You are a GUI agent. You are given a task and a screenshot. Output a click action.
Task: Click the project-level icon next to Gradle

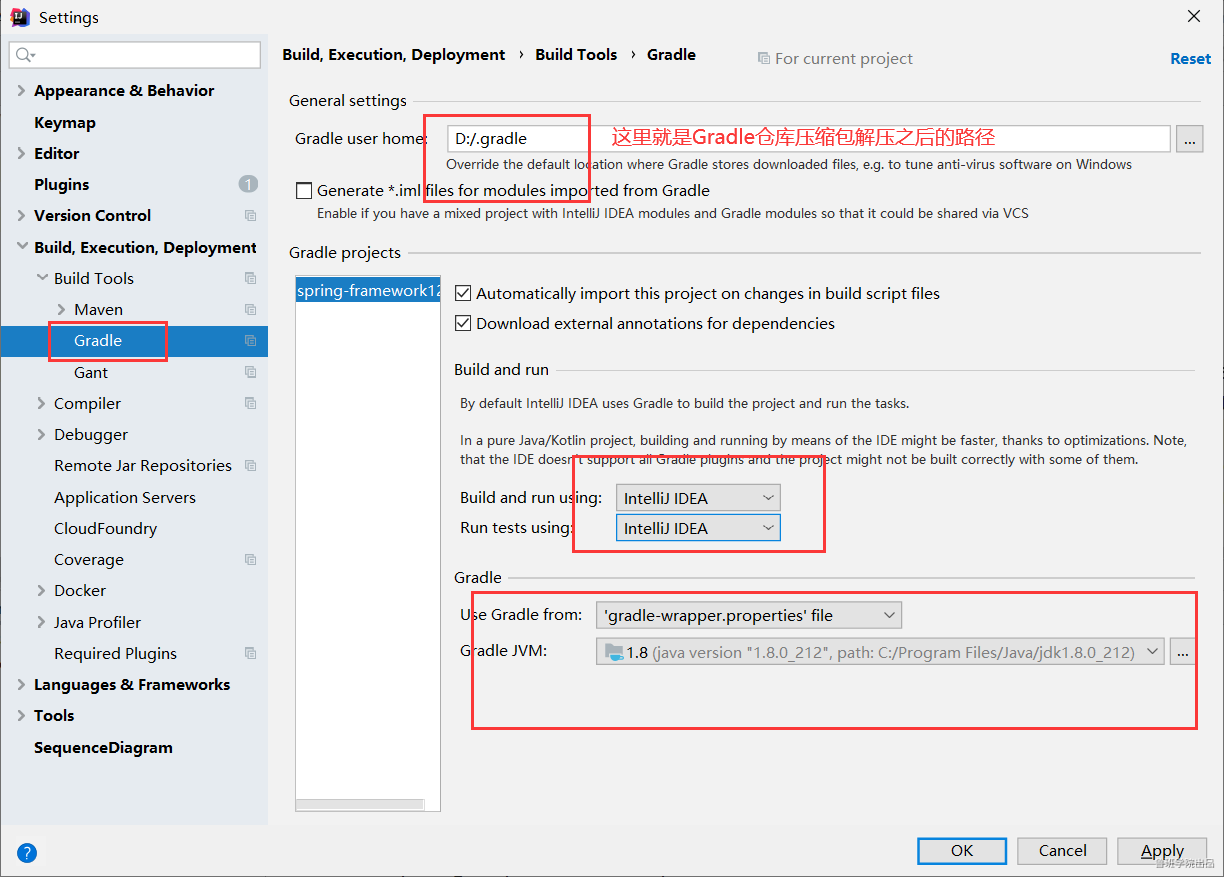click(250, 341)
